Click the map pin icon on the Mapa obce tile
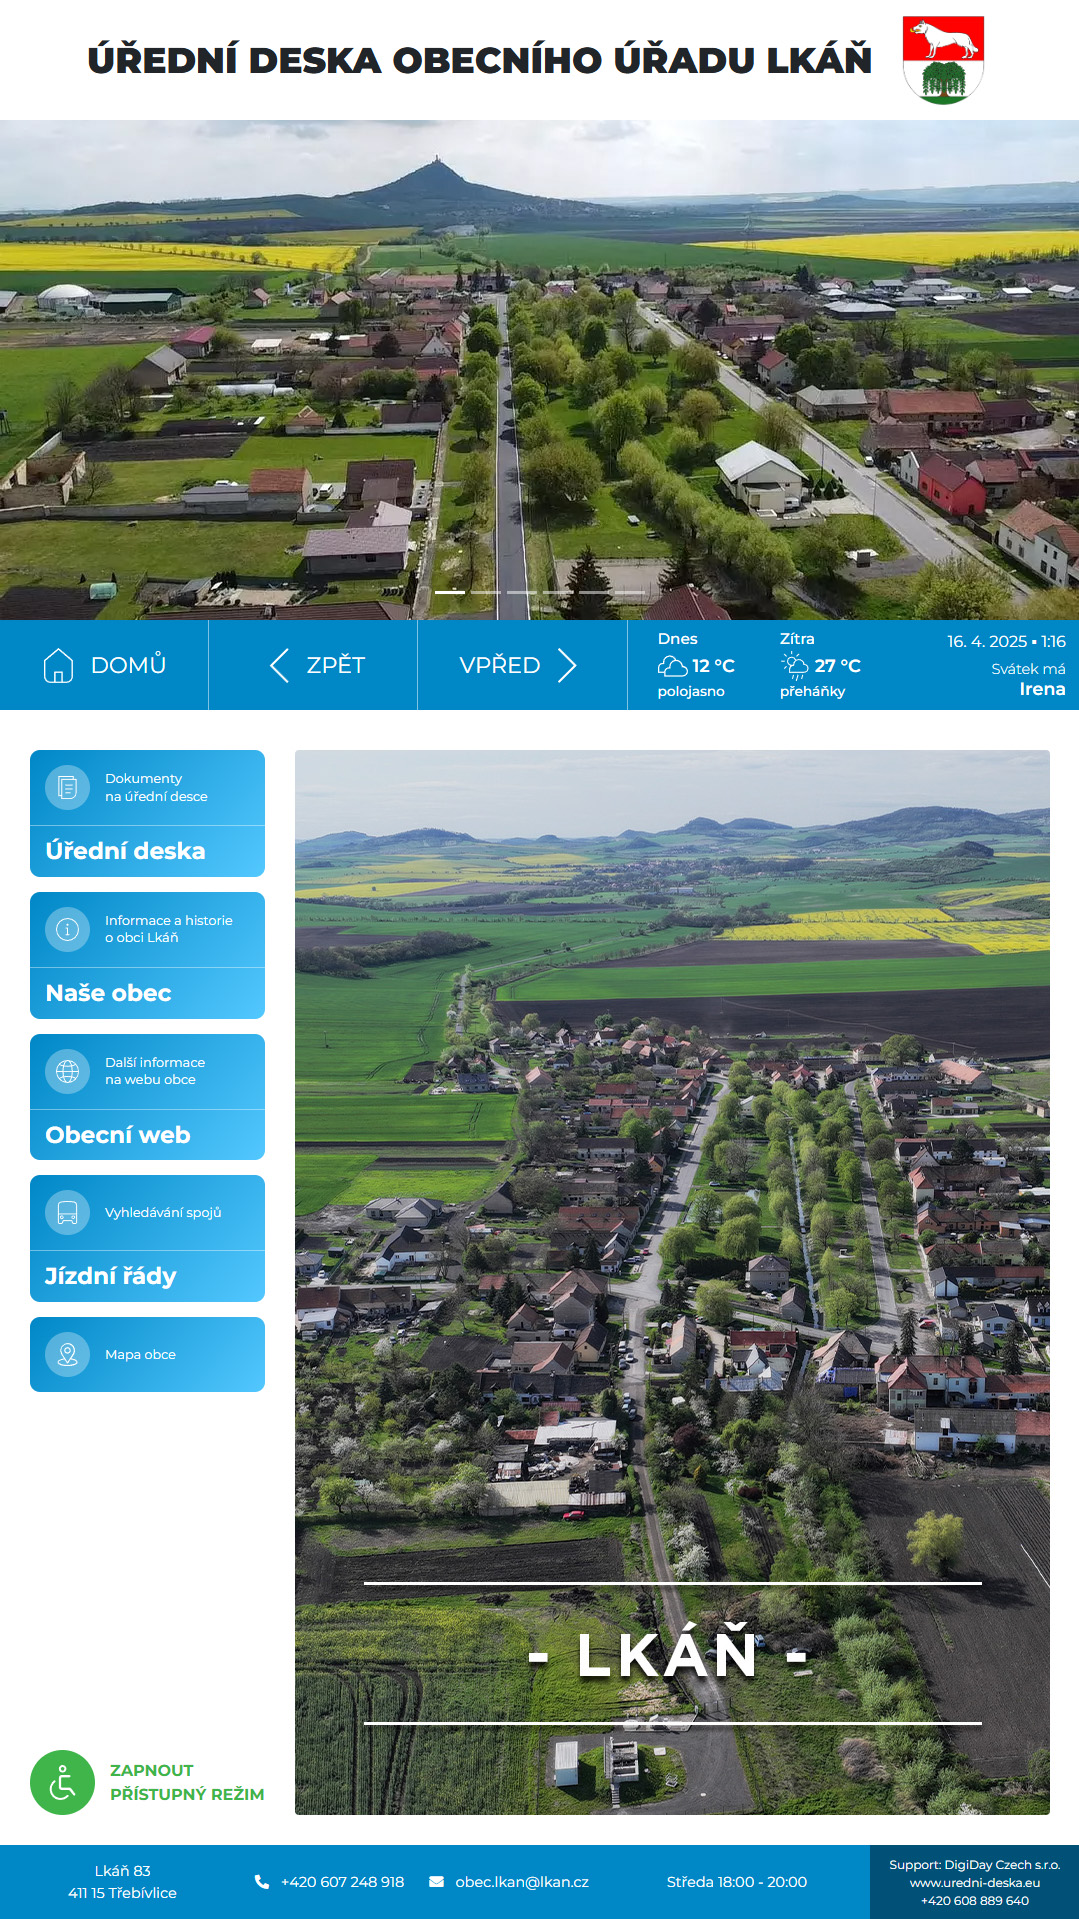 click(x=67, y=1355)
